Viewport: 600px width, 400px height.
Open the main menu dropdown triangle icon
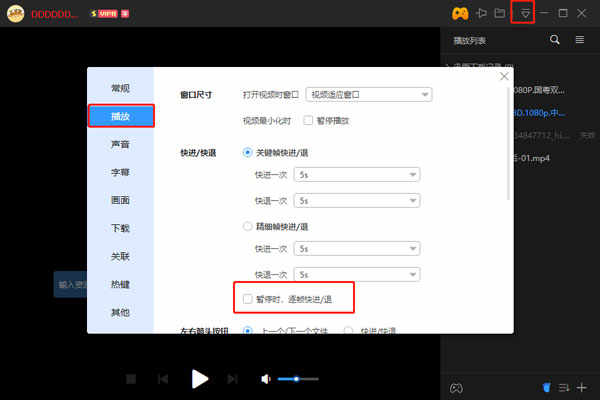click(525, 14)
